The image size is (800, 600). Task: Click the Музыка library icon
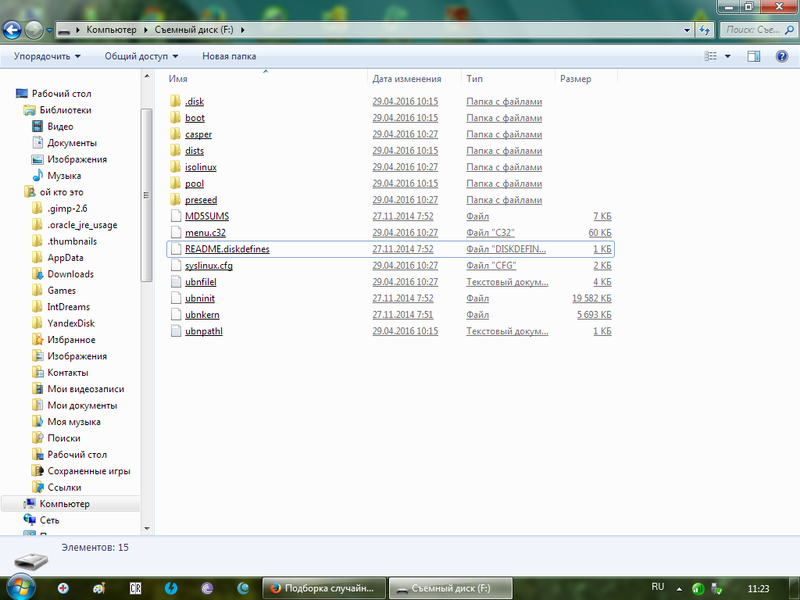pos(39,176)
